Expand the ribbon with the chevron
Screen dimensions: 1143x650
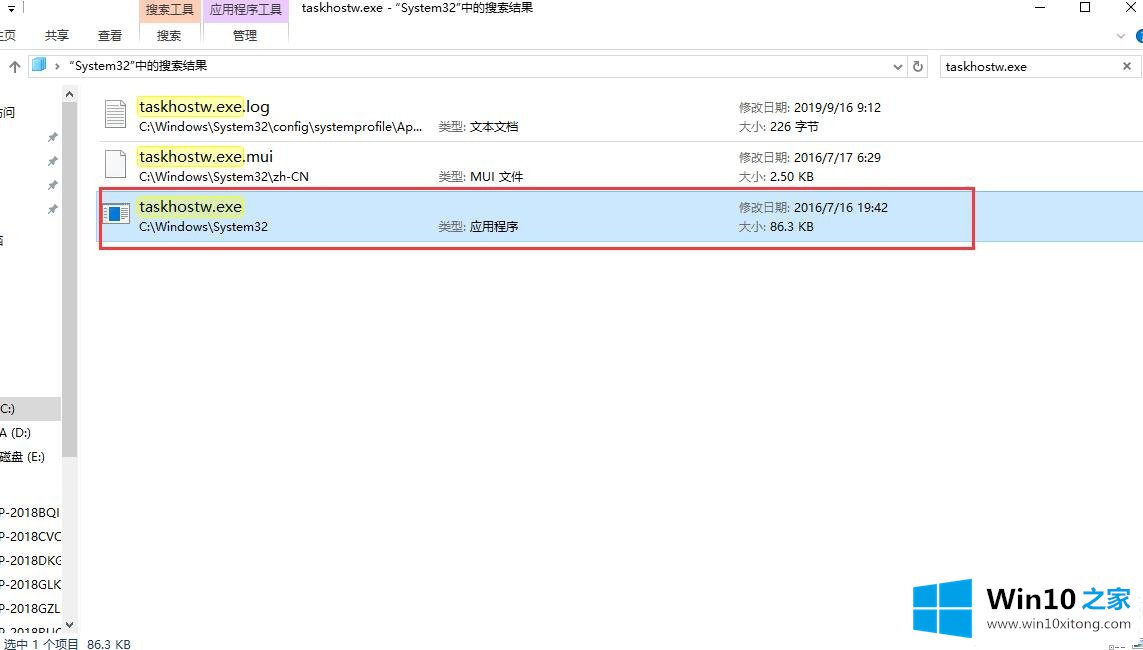click(1121, 36)
